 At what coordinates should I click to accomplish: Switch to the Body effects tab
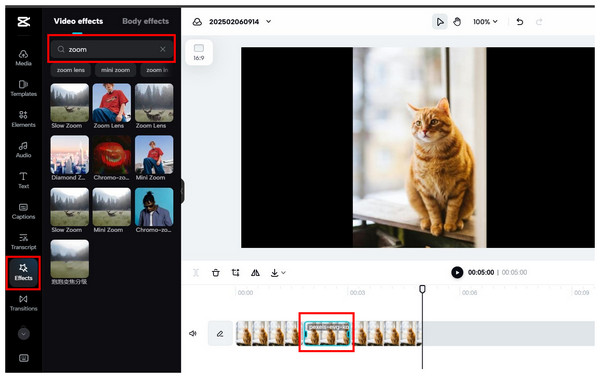[x=145, y=21]
